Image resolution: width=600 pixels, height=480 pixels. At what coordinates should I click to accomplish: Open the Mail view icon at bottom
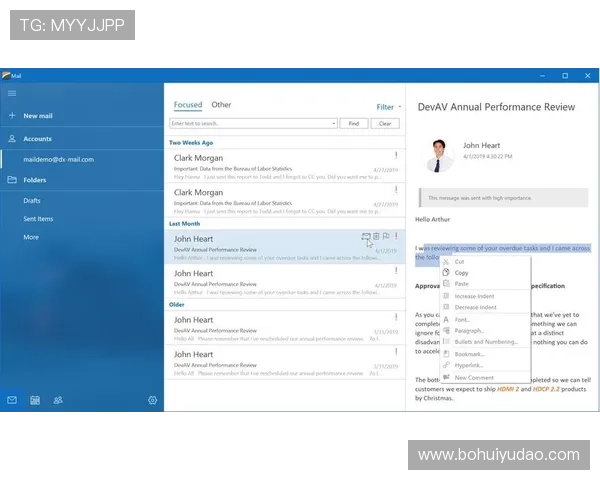[12, 400]
